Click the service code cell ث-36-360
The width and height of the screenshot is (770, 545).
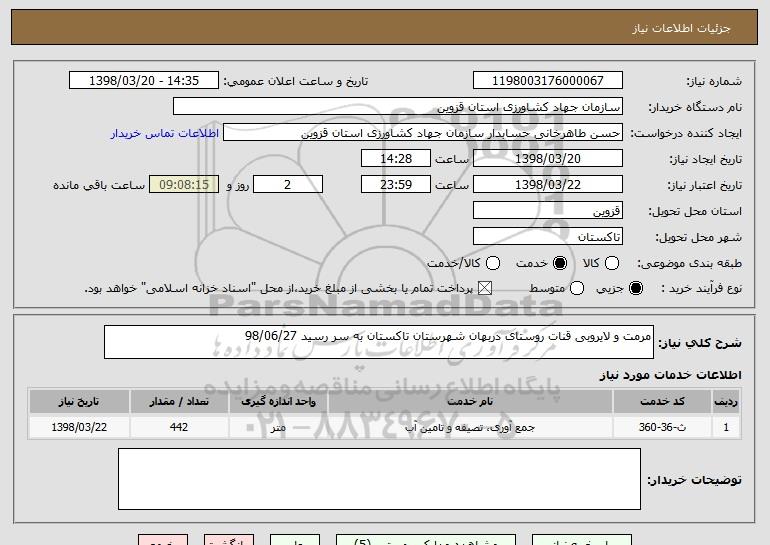coord(662,427)
